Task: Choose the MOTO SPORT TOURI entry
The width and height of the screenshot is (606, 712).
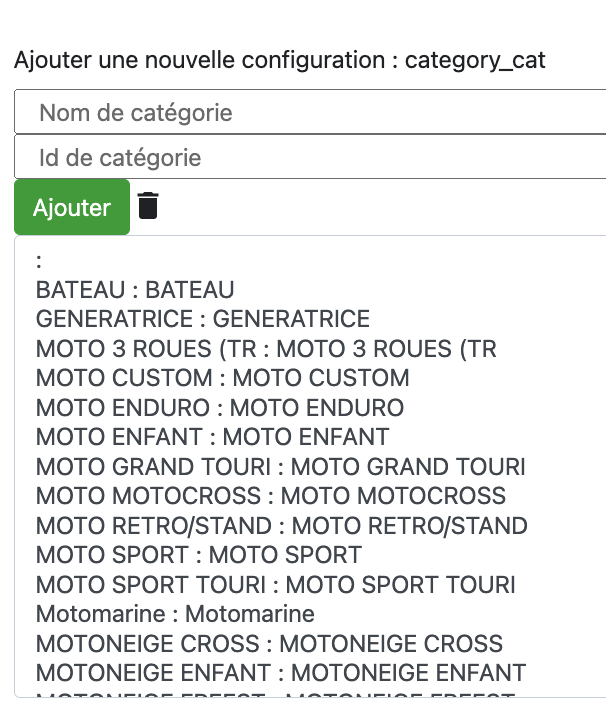Action: [x=276, y=584]
